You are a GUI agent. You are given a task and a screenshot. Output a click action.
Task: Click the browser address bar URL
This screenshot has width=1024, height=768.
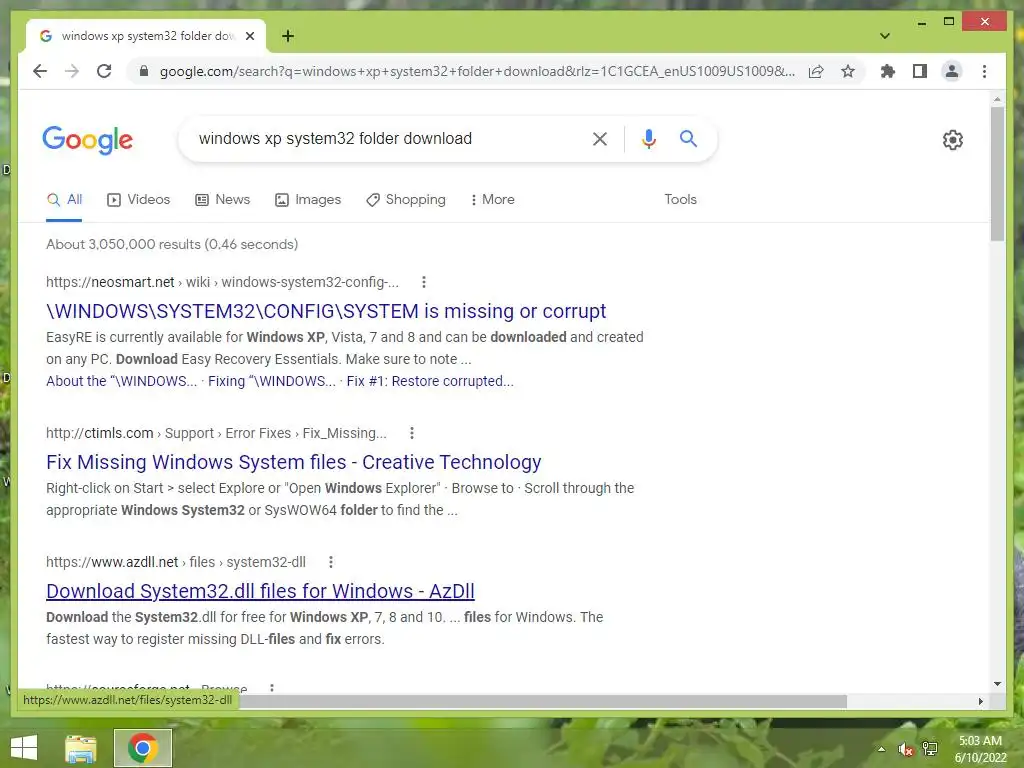pos(477,71)
